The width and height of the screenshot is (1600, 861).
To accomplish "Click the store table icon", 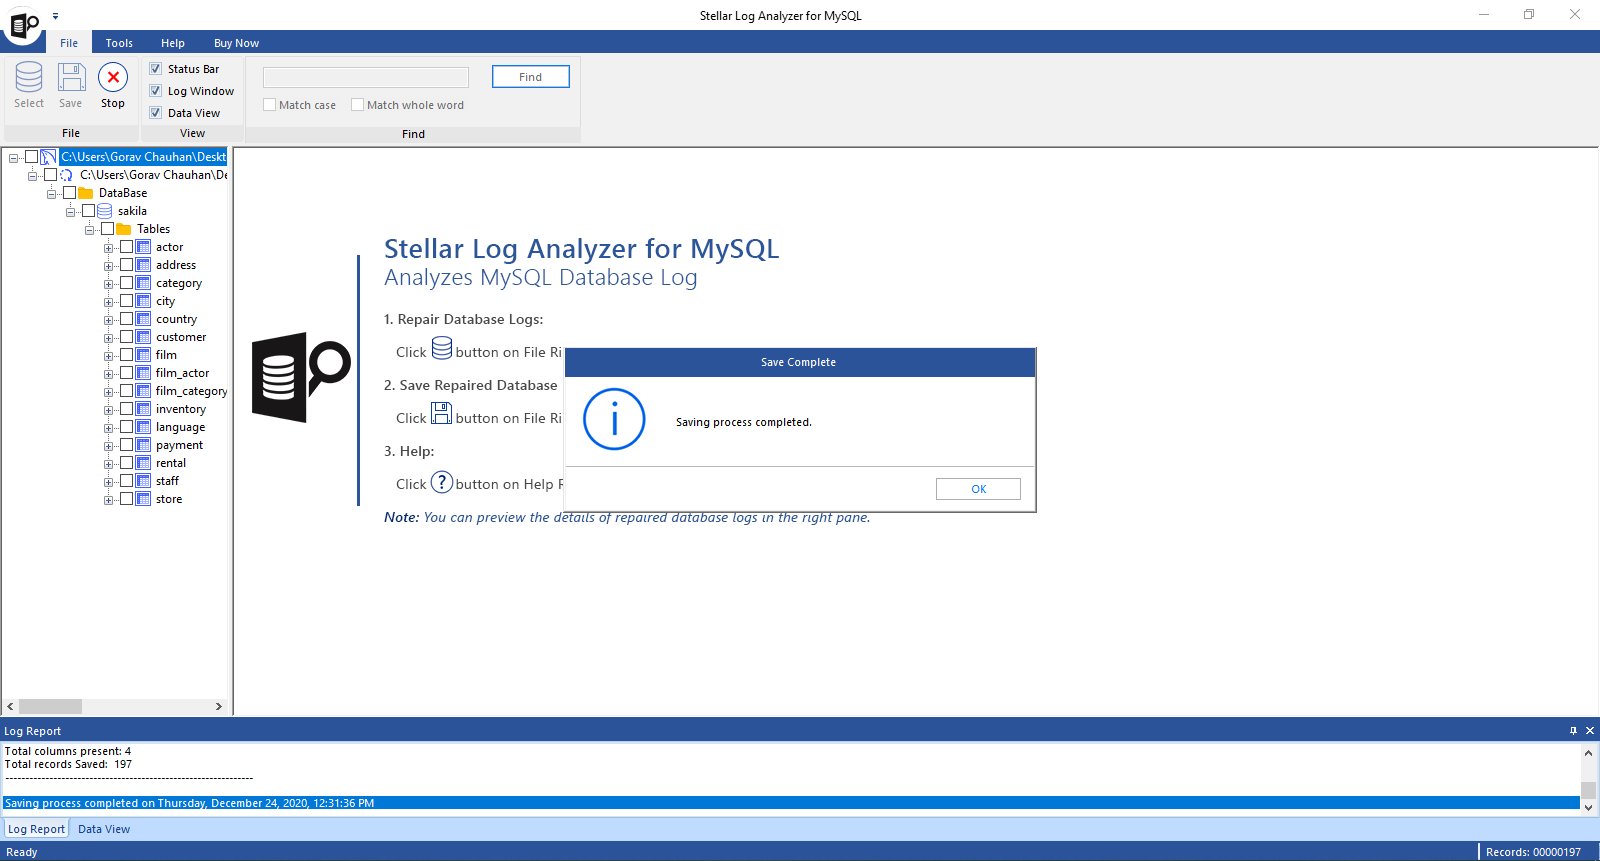I will click(x=144, y=499).
